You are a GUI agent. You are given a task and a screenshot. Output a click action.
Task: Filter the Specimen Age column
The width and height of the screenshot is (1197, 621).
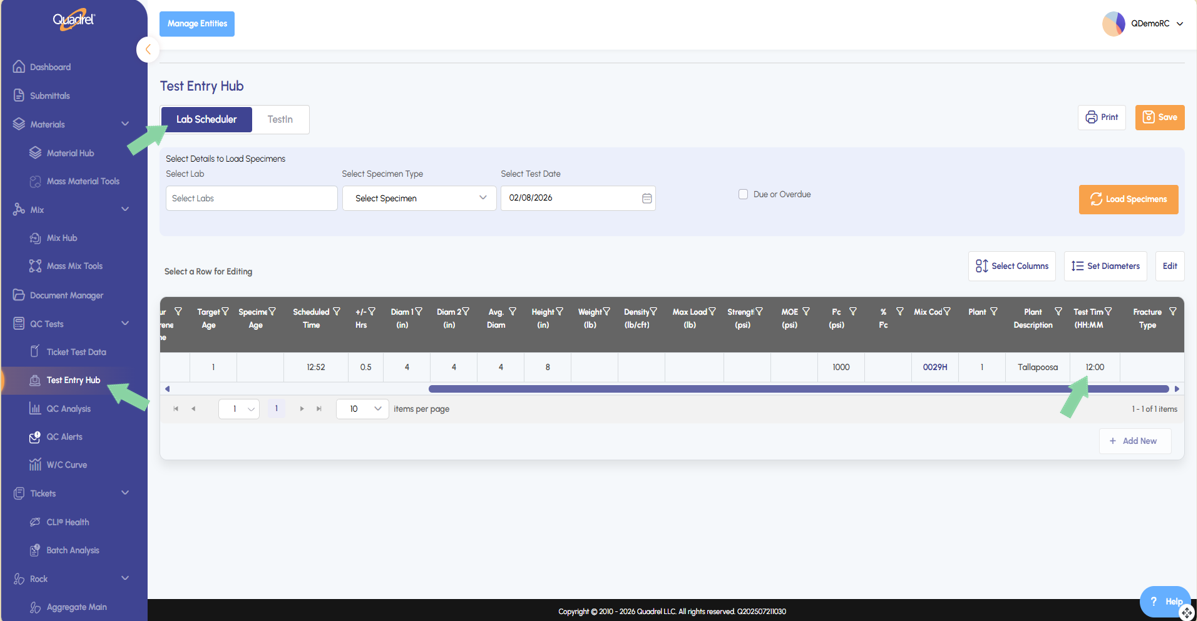click(x=272, y=312)
